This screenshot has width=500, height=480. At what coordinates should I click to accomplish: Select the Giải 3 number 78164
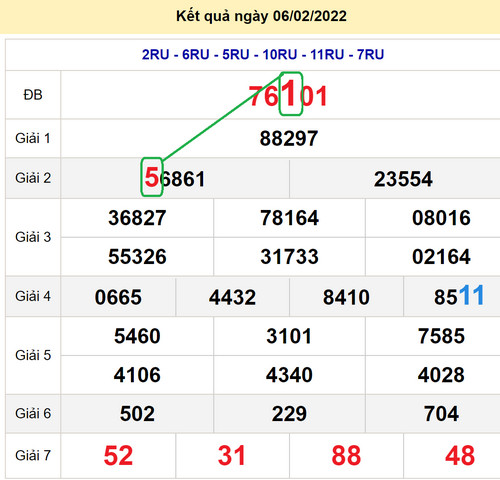[x=289, y=218]
